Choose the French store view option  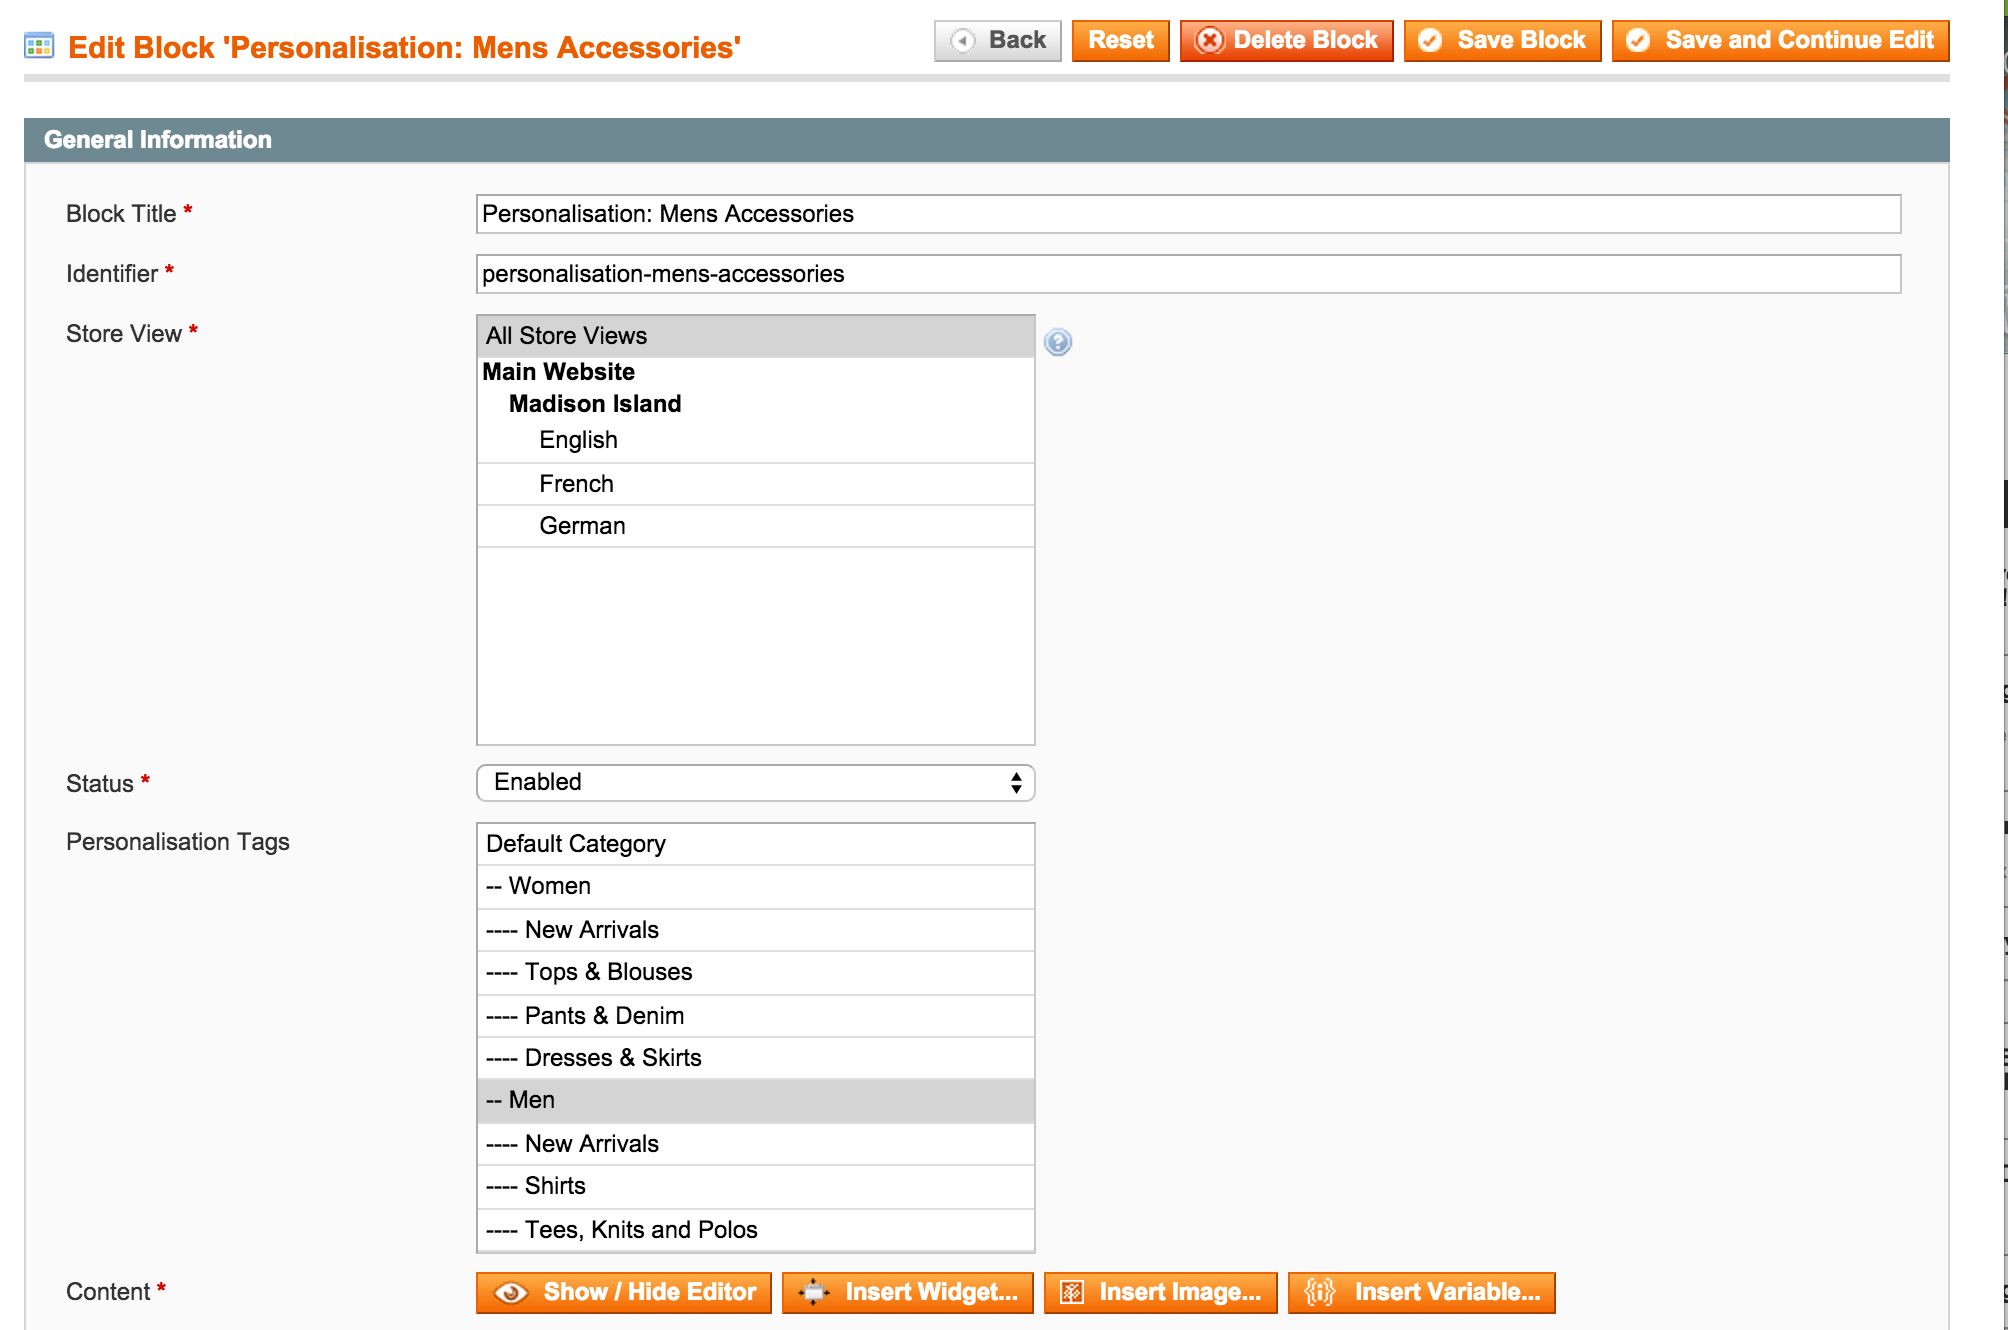click(x=755, y=484)
